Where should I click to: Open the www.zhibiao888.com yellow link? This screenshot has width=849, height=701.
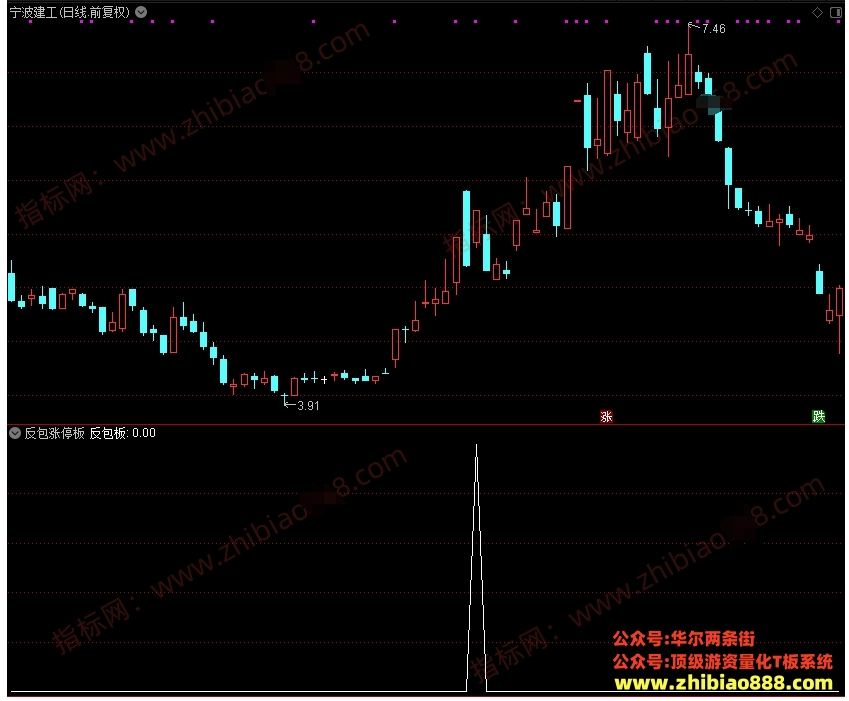[x=723, y=683]
